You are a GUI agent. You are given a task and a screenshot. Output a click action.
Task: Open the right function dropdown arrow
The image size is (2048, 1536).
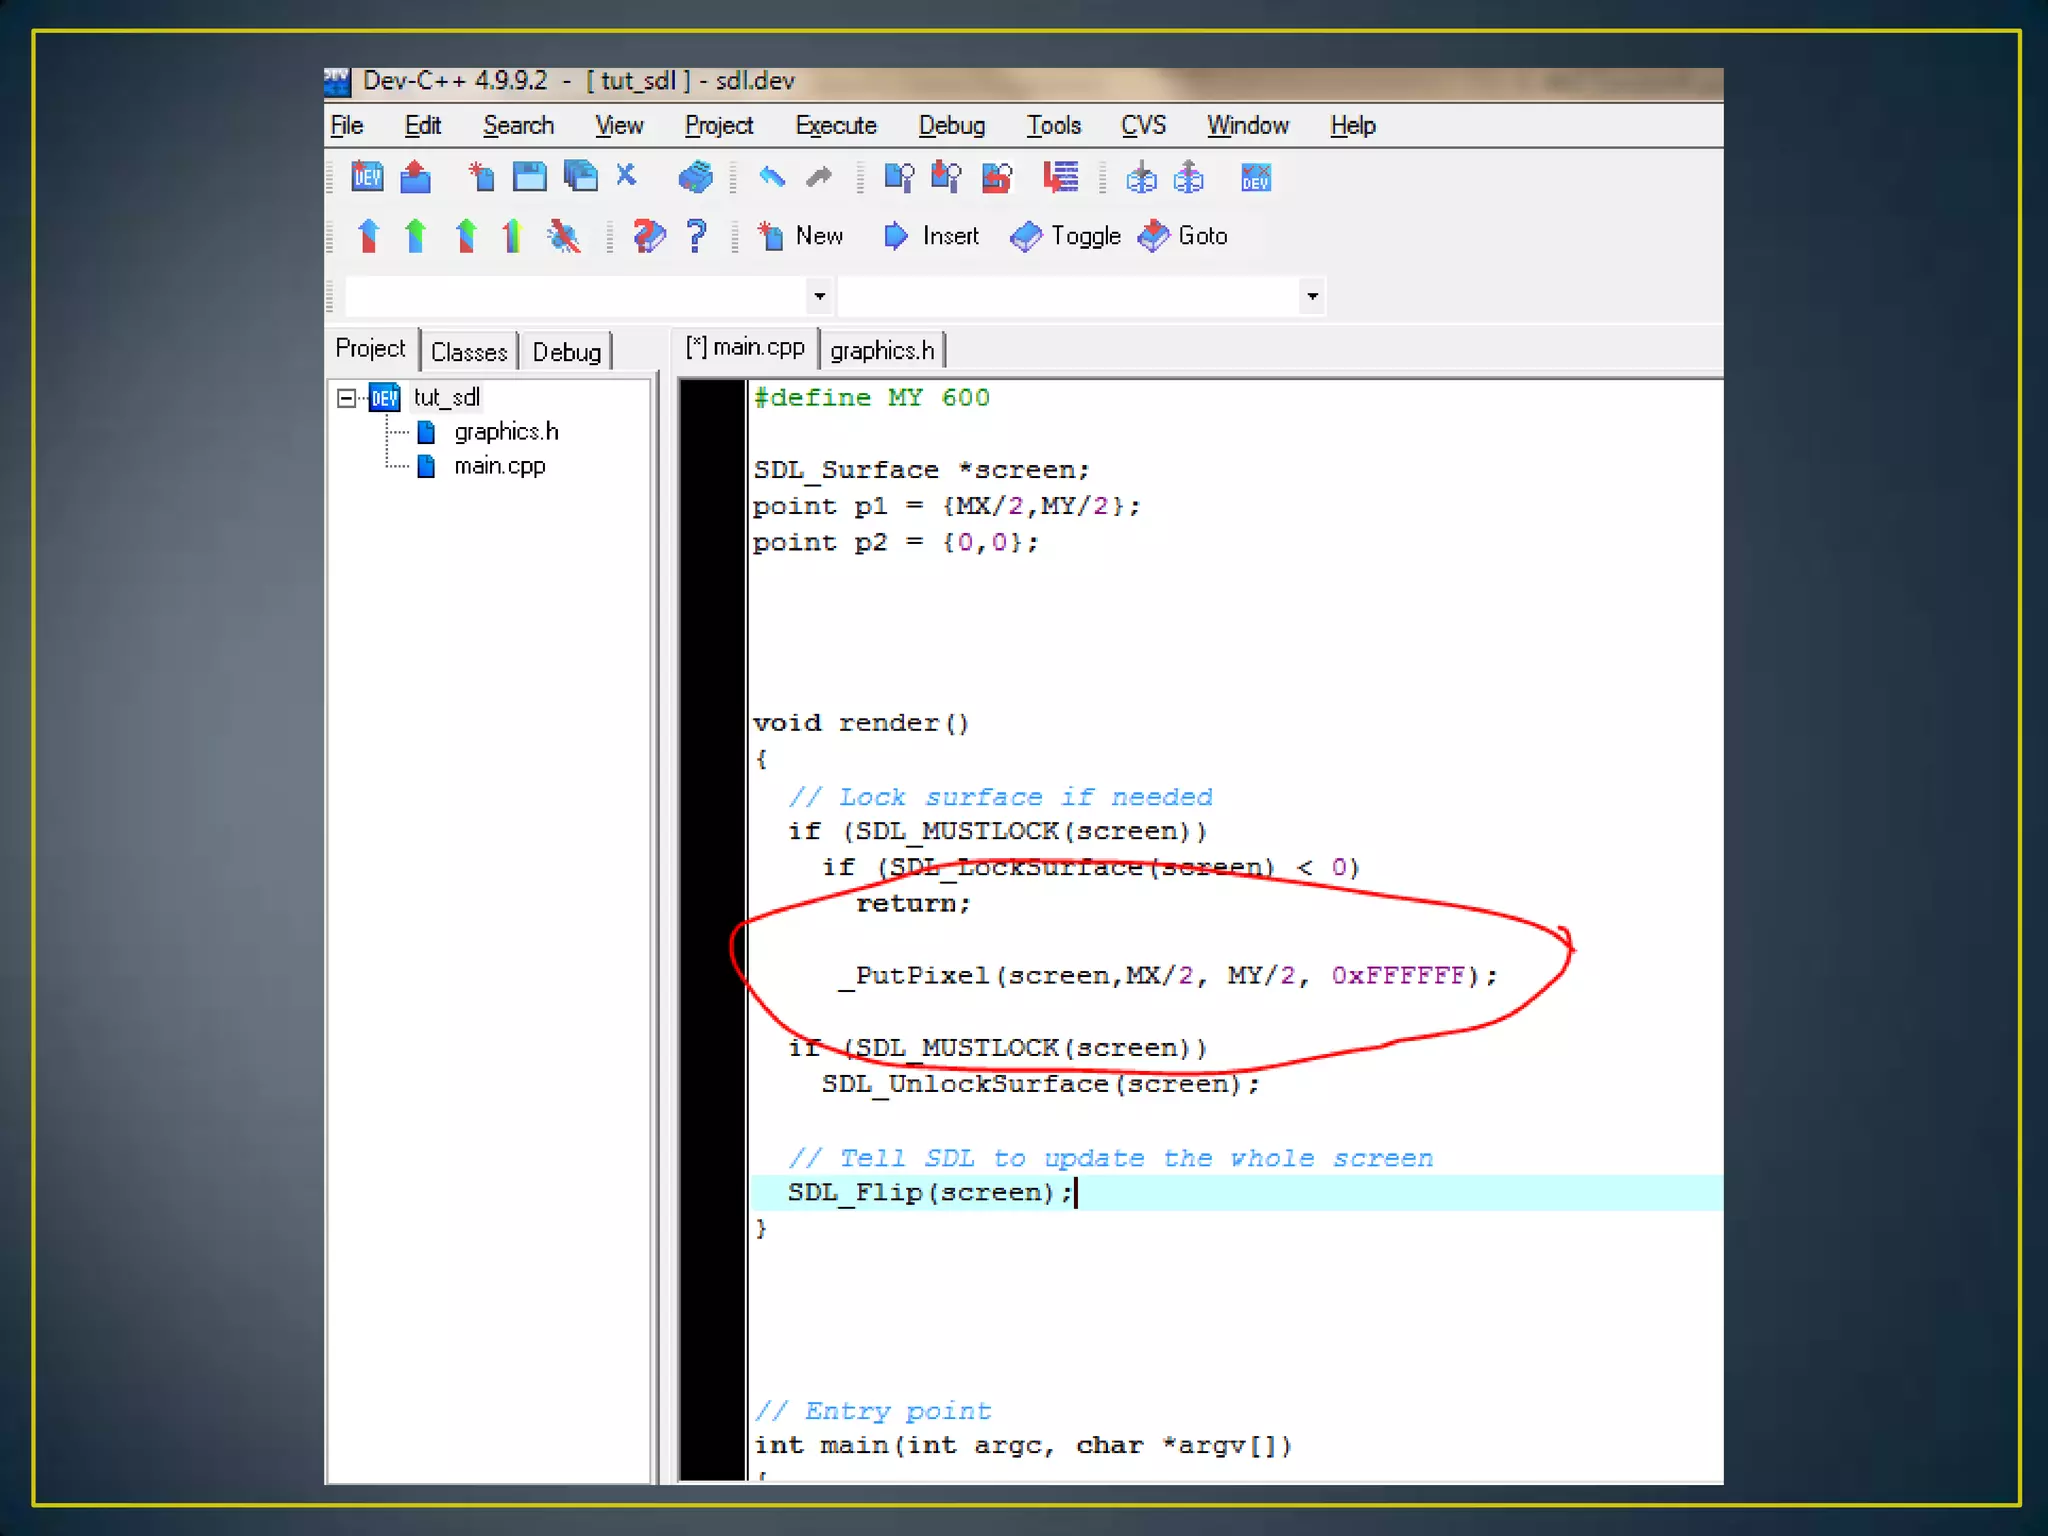click(x=1312, y=296)
